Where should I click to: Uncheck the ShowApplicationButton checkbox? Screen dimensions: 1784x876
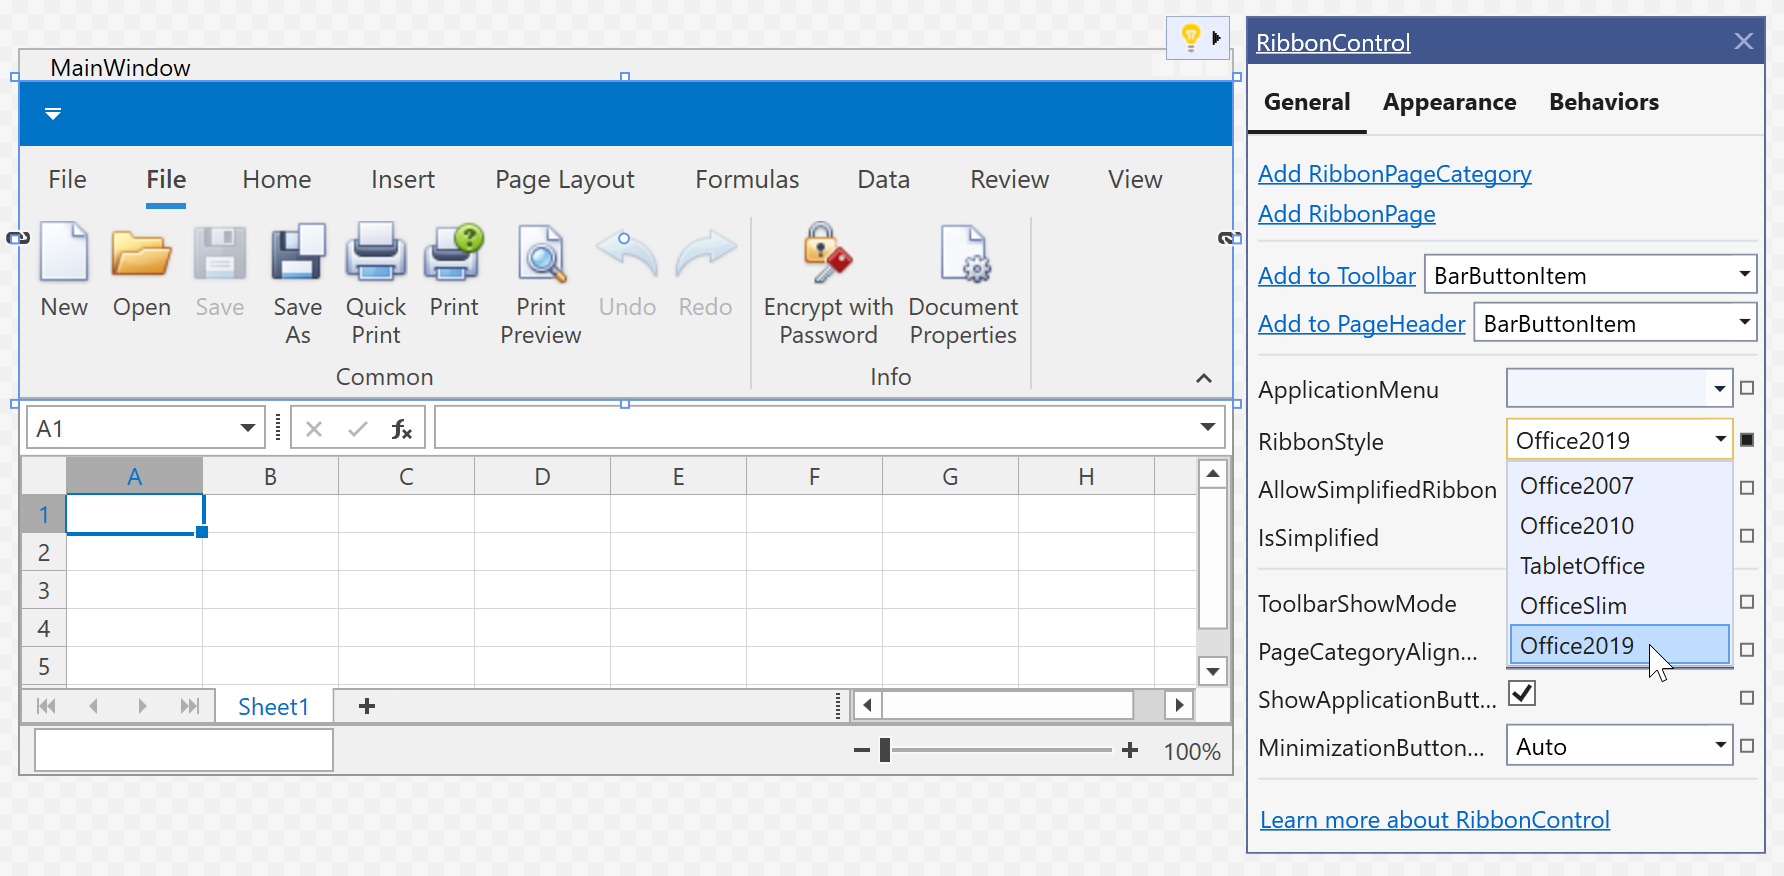tap(1522, 693)
